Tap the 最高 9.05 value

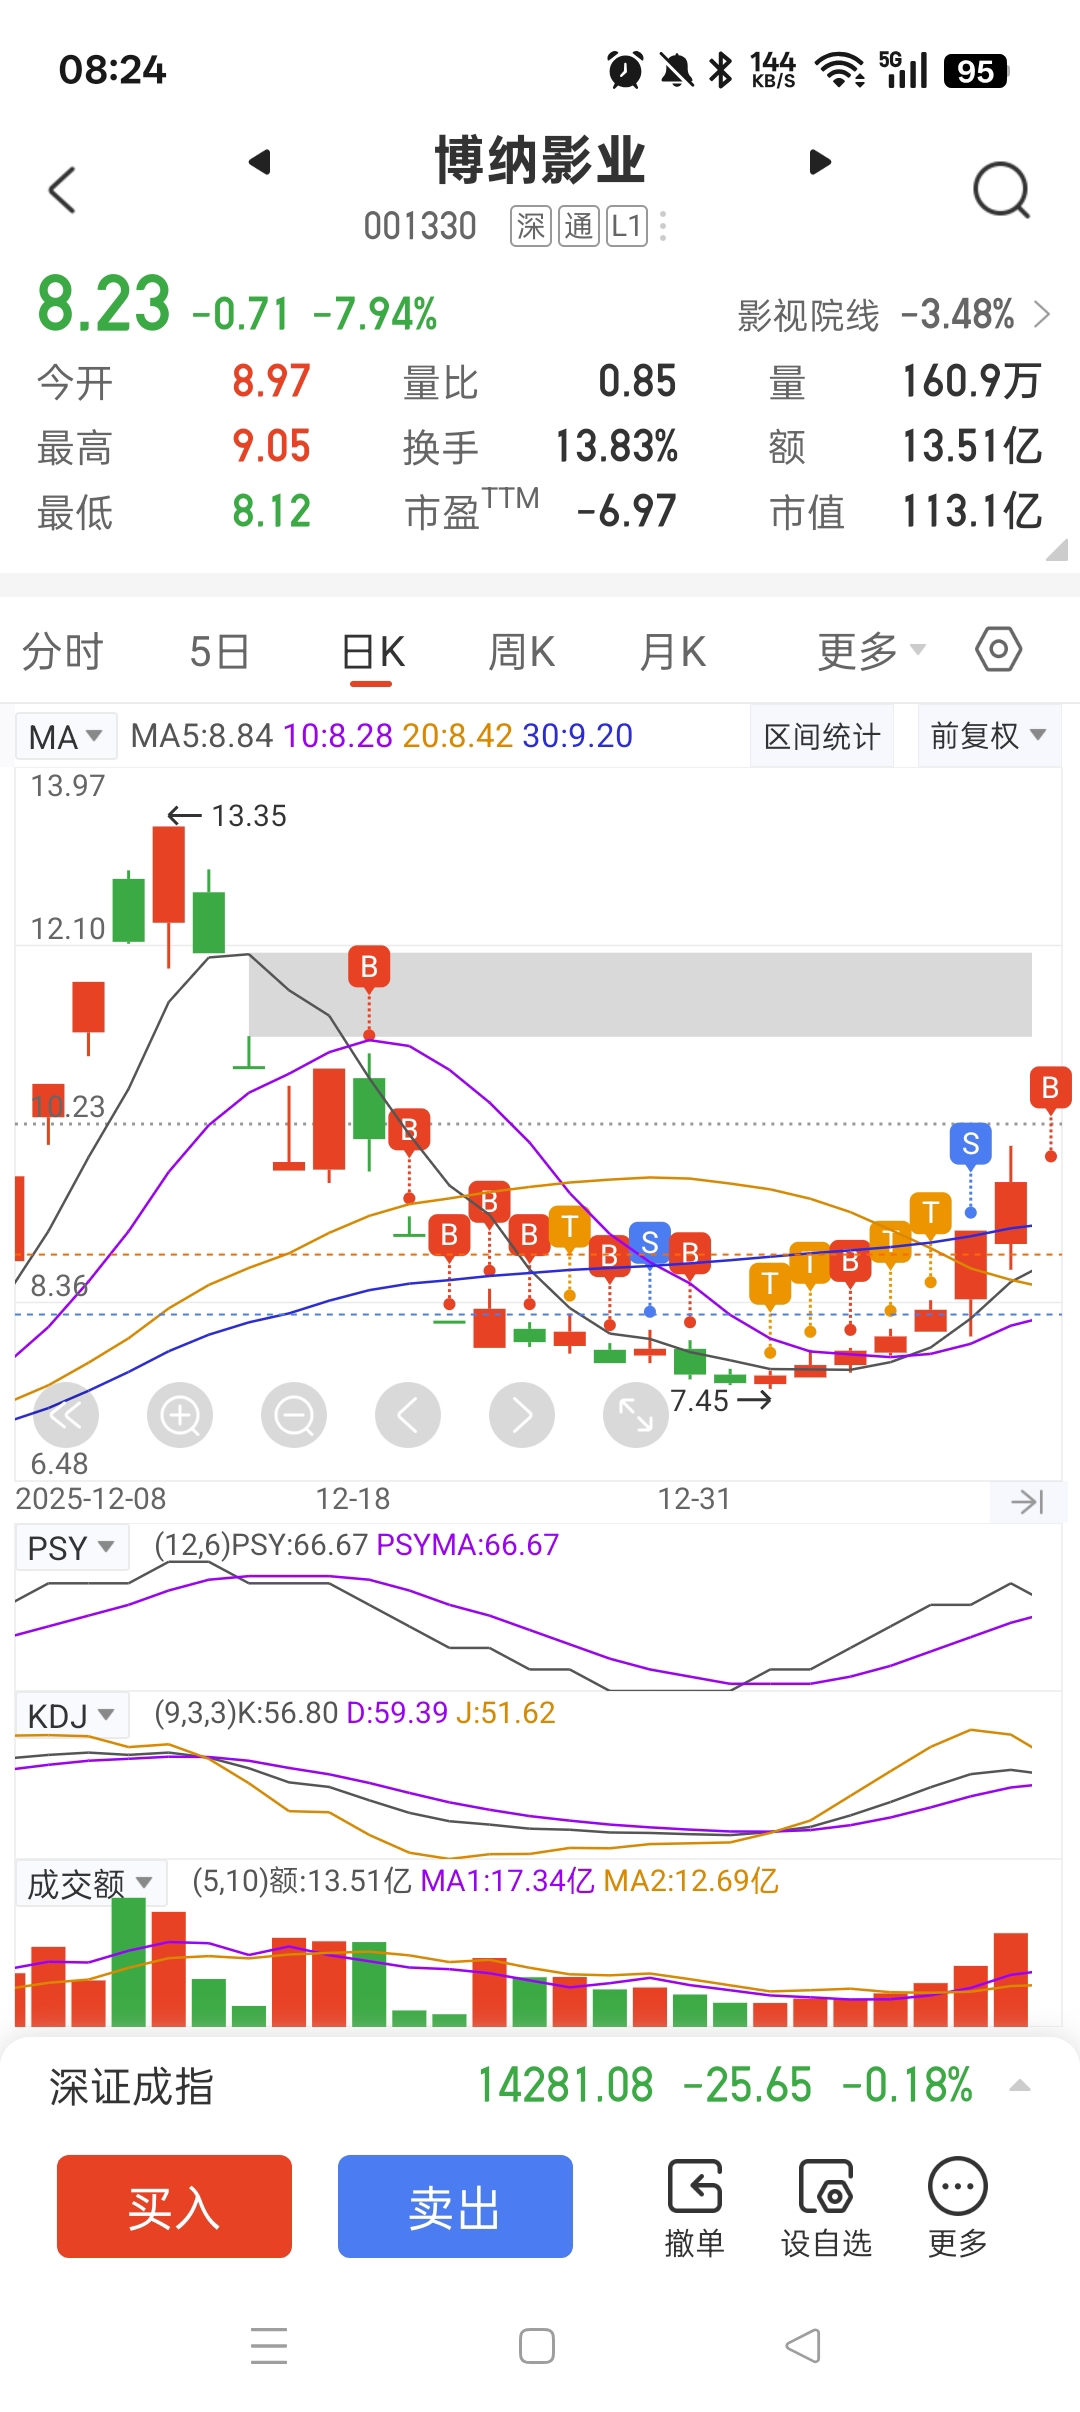(271, 446)
